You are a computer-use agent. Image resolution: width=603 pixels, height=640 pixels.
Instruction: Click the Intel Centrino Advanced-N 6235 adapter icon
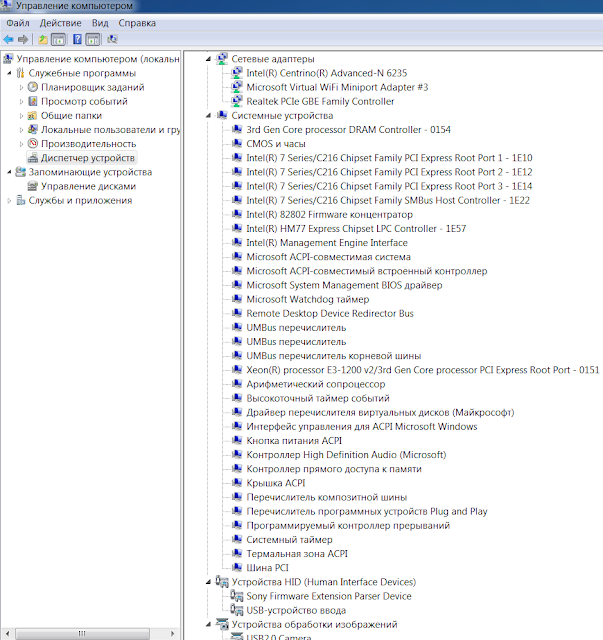(x=237, y=73)
